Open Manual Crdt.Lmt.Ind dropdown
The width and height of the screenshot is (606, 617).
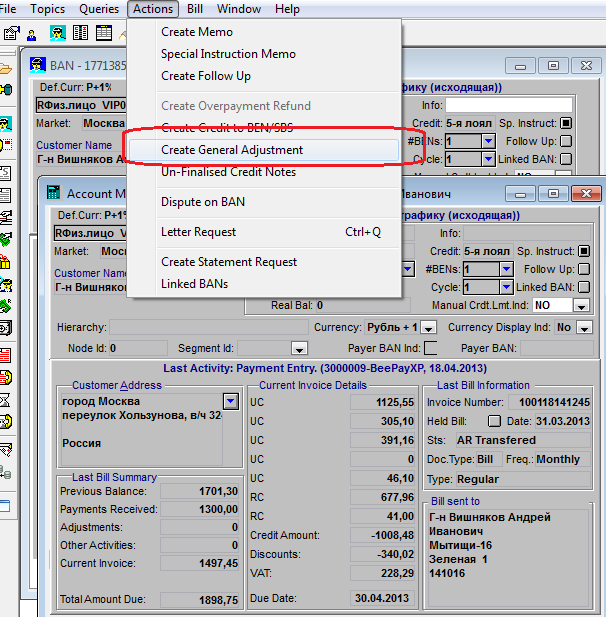point(581,306)
